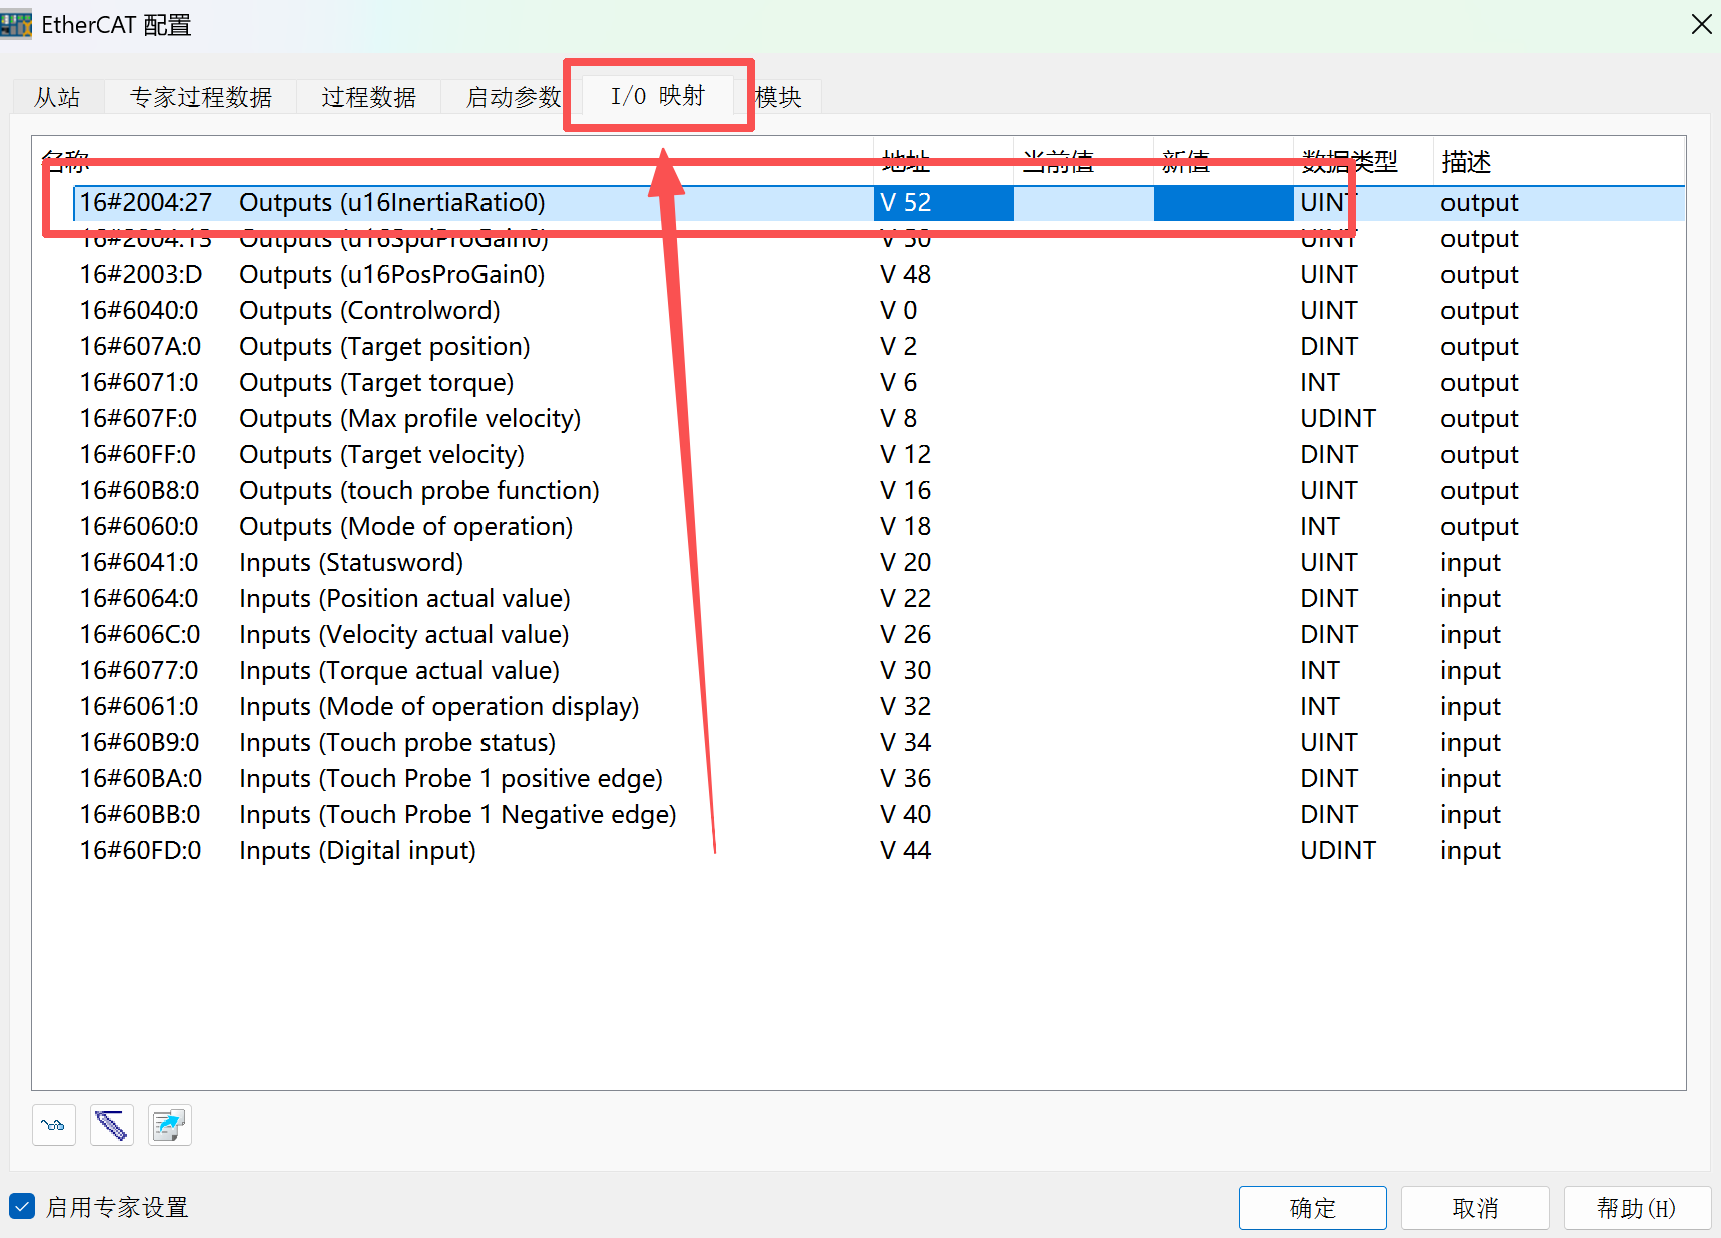Screen dimensions: 1721x1238
Task: Select row Inputs (Touch Probe 1 Negative edge)
Action: [878, 815]
